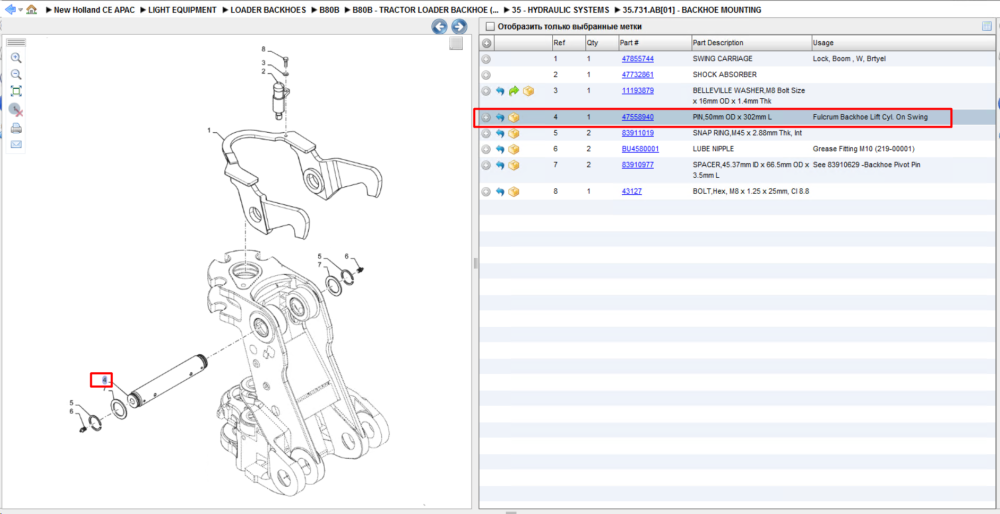1000x514 pixels.
Task: Zoom out of the parts diagram
Action: click(x=17, y=75)
